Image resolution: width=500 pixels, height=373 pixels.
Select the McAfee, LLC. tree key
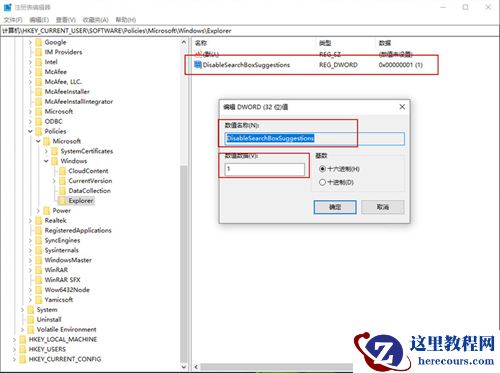tap(63, 82)
